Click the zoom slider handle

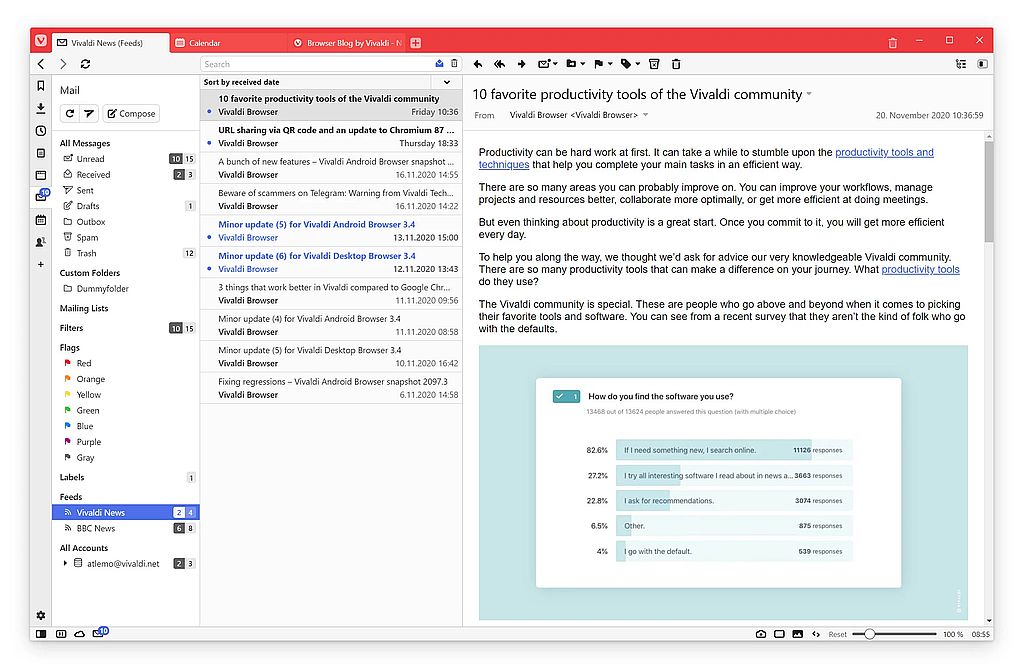point(869,634)
